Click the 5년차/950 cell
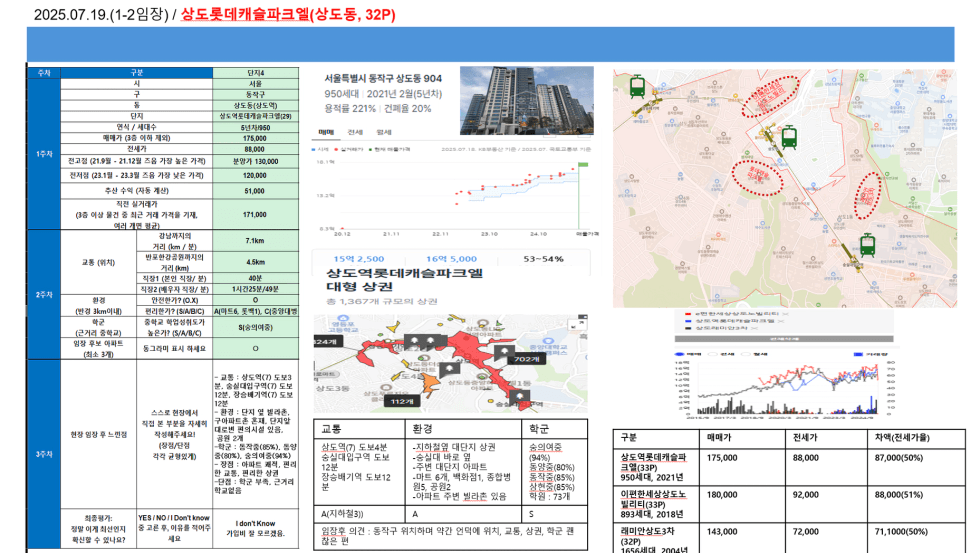Screen dimensions: 980x553 (x=256, y=127)
